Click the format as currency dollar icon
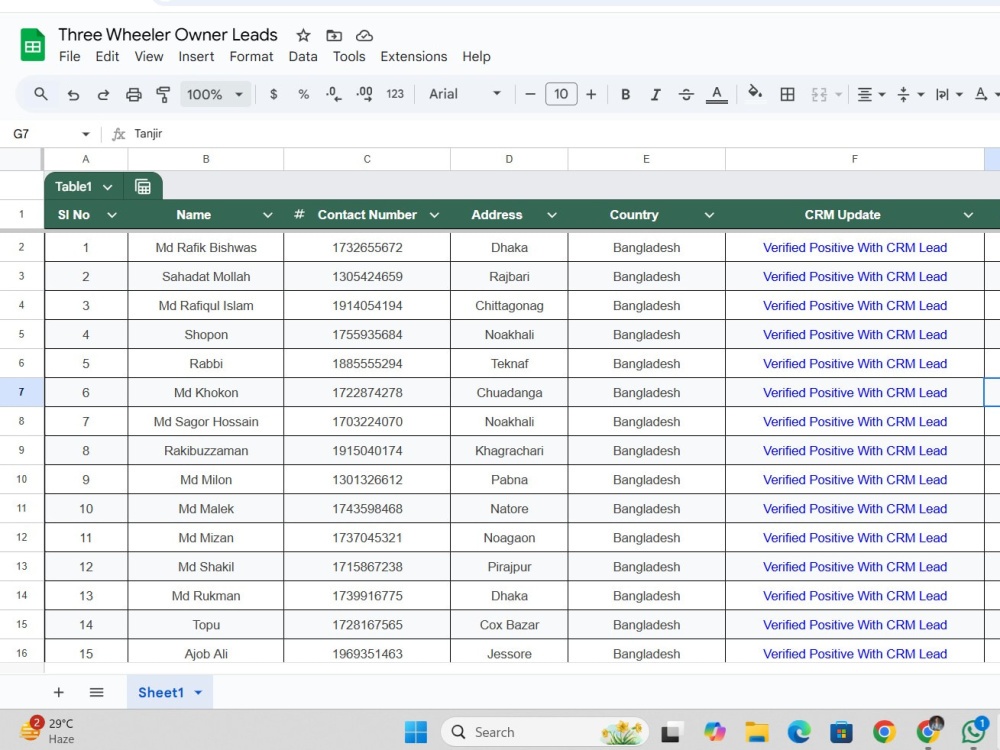The height and width of the screenshot is (750, 1000). [274, 94]
